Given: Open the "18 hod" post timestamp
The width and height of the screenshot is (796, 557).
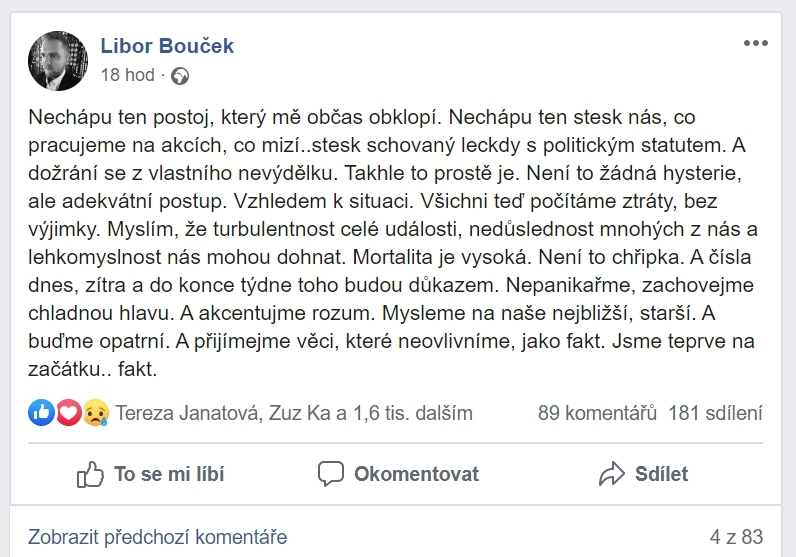Looking at the screenshot, I should (128, 75).
